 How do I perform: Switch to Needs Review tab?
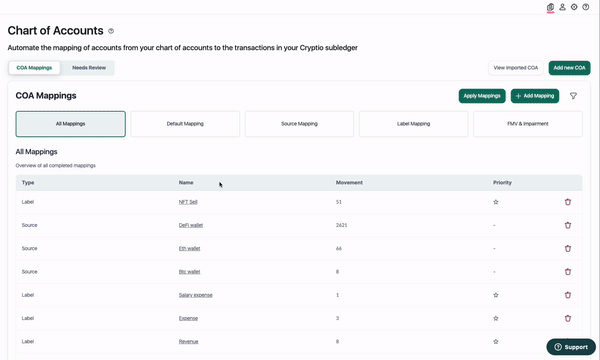(89, 68)
